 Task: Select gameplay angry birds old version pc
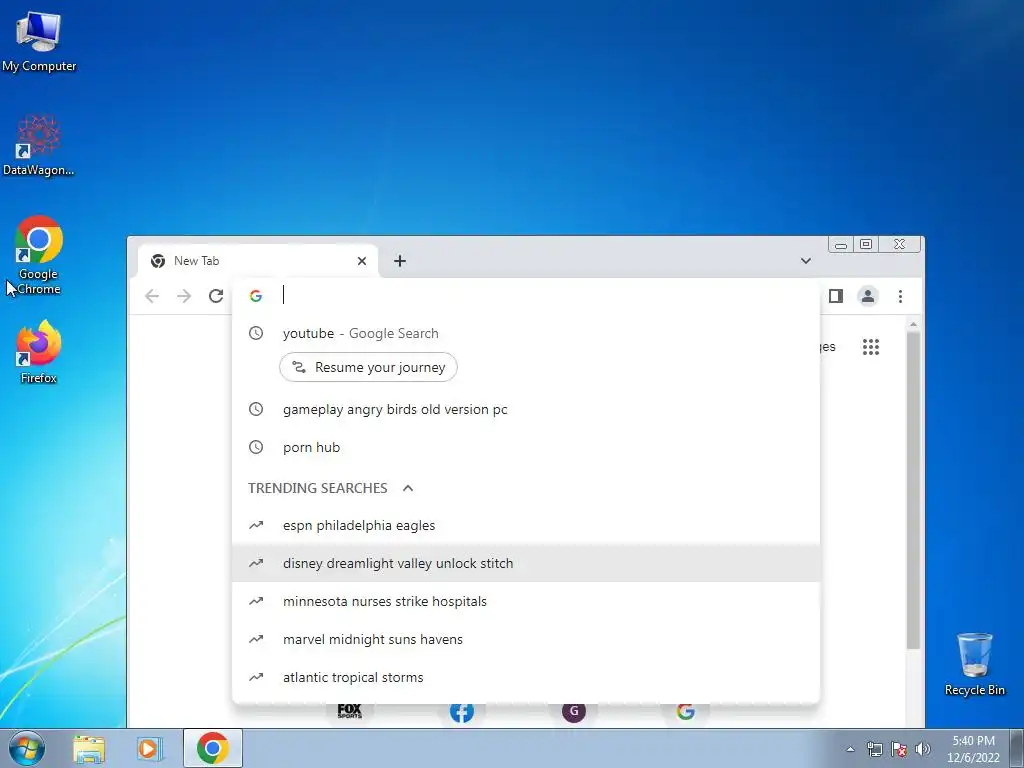coord(526,409)
